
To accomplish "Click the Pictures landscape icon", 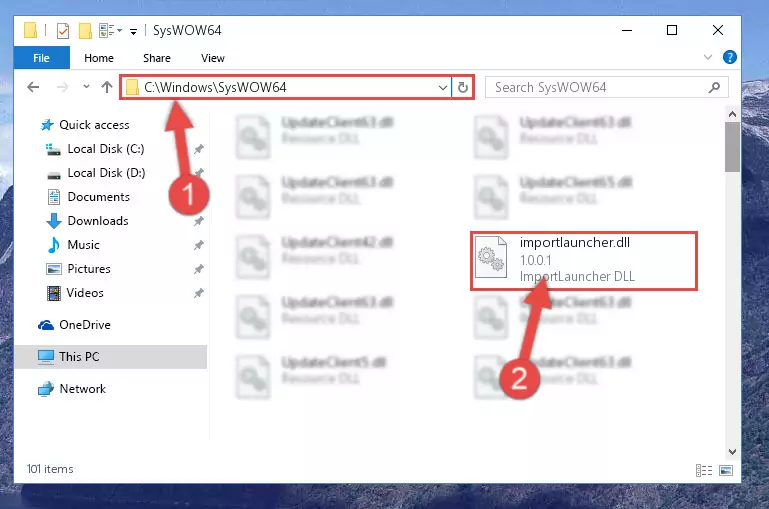I will (53, 269).
